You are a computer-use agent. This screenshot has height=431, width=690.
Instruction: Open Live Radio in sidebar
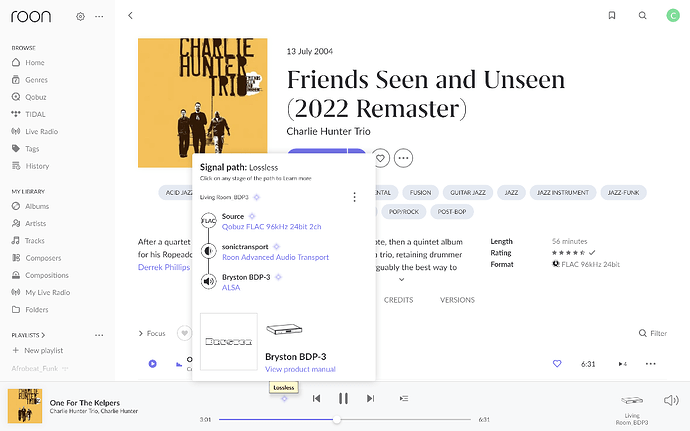click(x=35, y=131)
